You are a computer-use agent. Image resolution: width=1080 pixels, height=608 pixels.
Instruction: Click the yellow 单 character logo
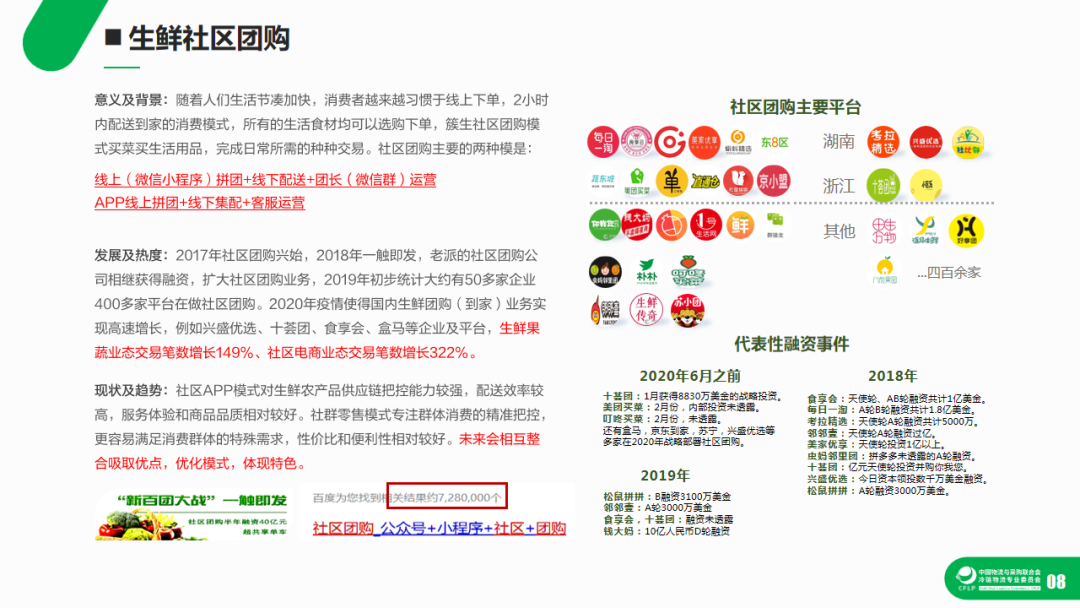pos(671,182)
